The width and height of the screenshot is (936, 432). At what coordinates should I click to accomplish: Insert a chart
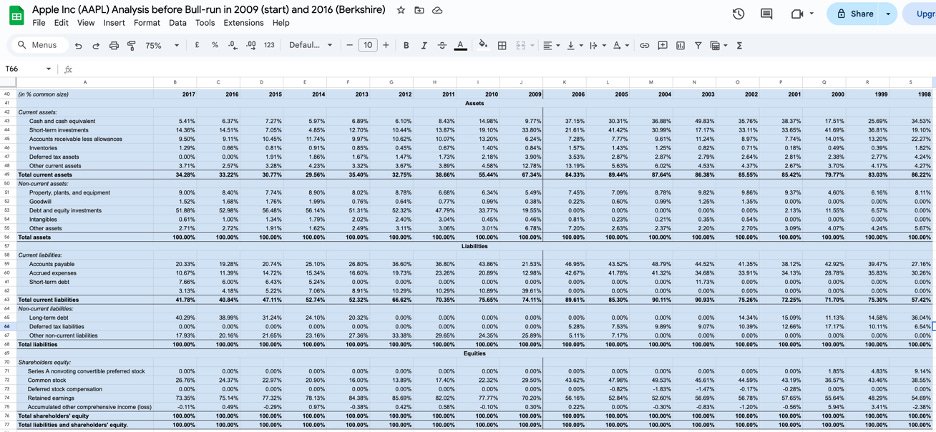click(x=681, y=45)
